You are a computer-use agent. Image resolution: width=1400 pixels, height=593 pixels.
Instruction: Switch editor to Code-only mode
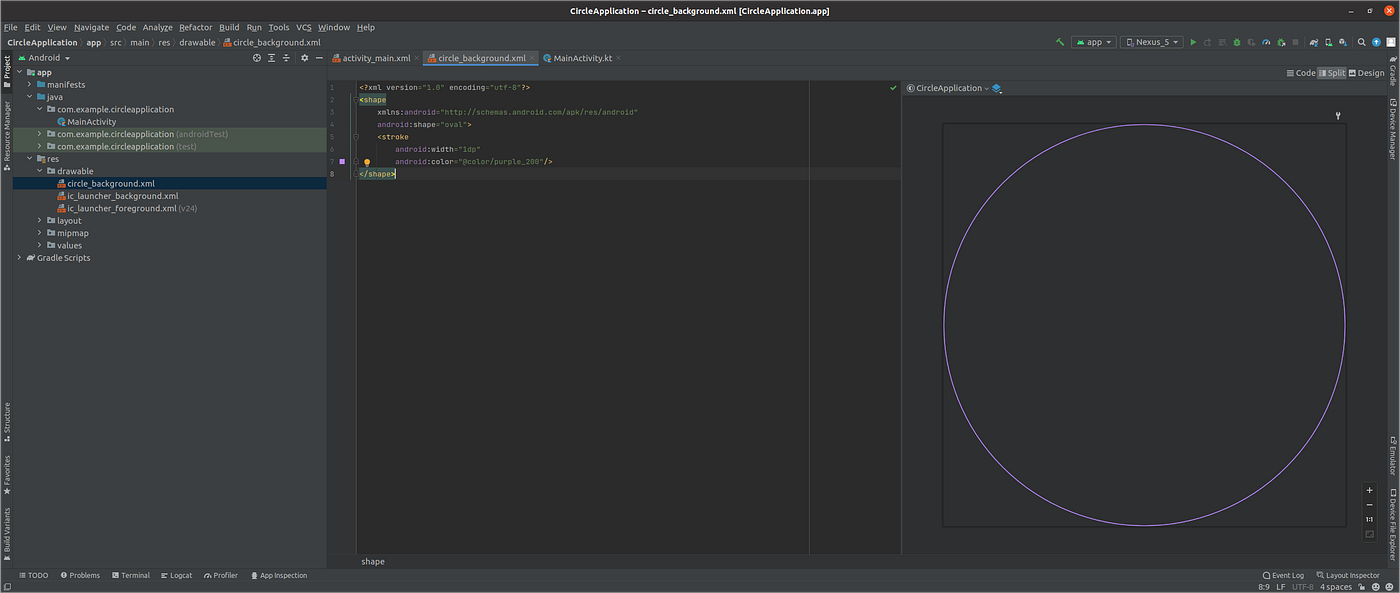coord(1300,72)
